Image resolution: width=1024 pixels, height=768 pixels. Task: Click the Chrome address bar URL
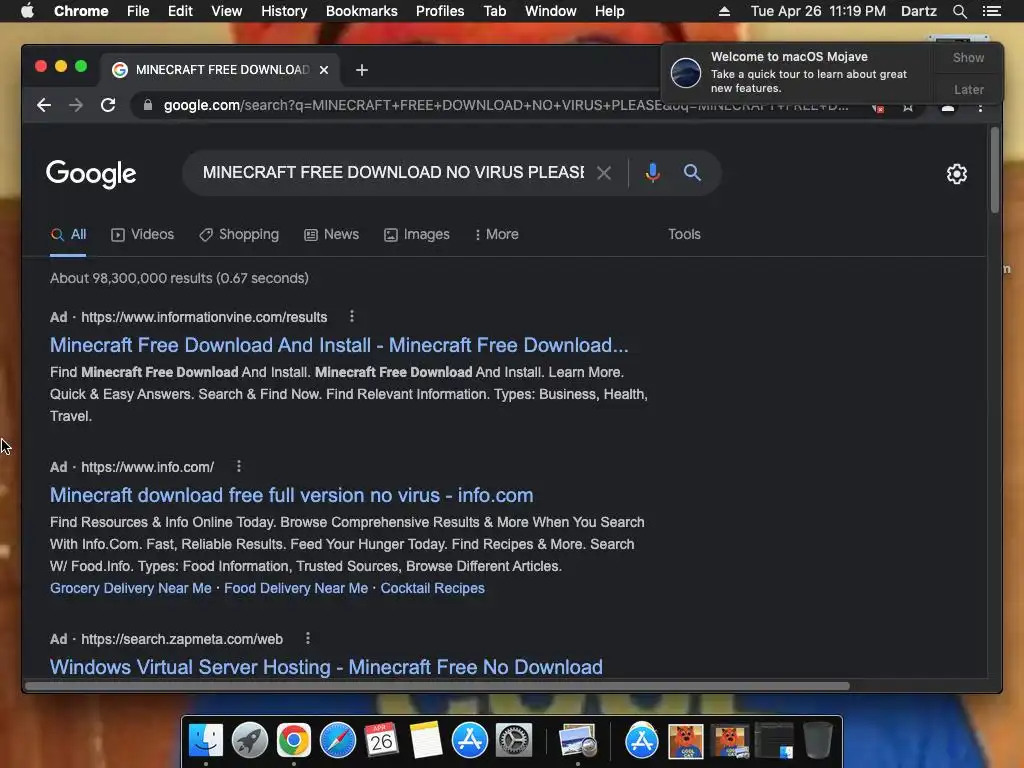pyautogui.click(x=506, y=105)
